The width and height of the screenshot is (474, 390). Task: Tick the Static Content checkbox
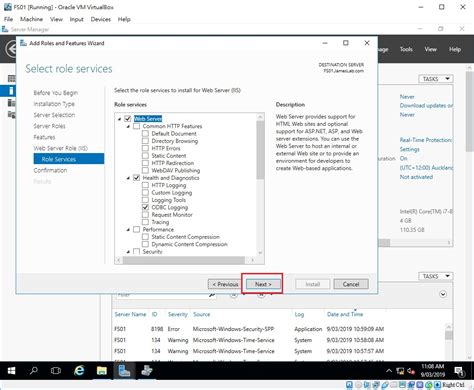145,156
